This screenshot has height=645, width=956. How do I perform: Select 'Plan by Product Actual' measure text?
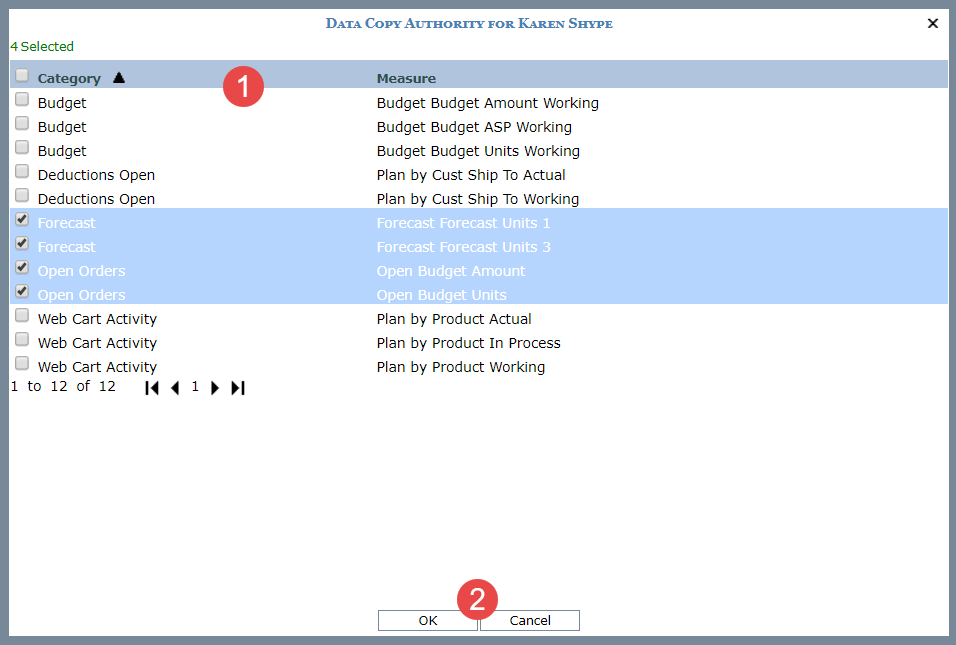coord(454,319)
